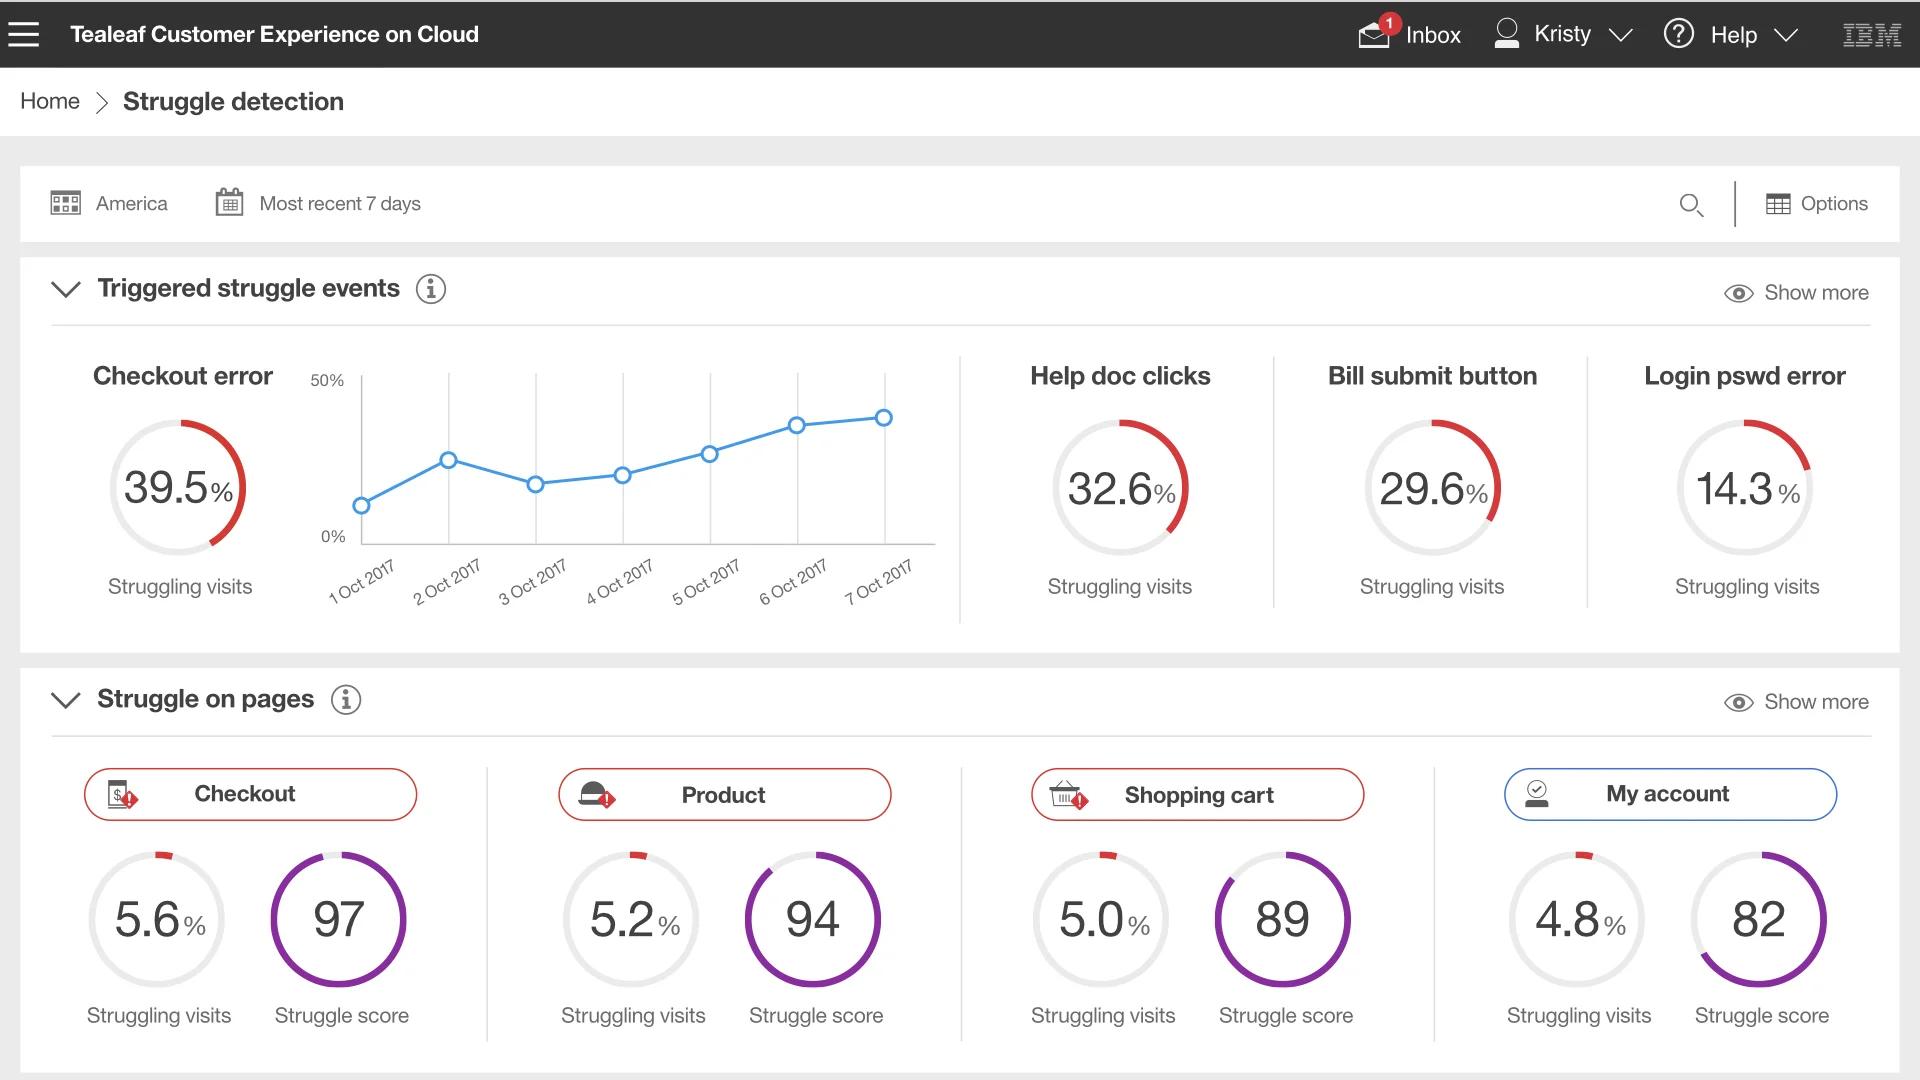The height and width of the screenshot is (1080, 1920).
Task: Click the calendar date range icon
Action: pos(229,203)
